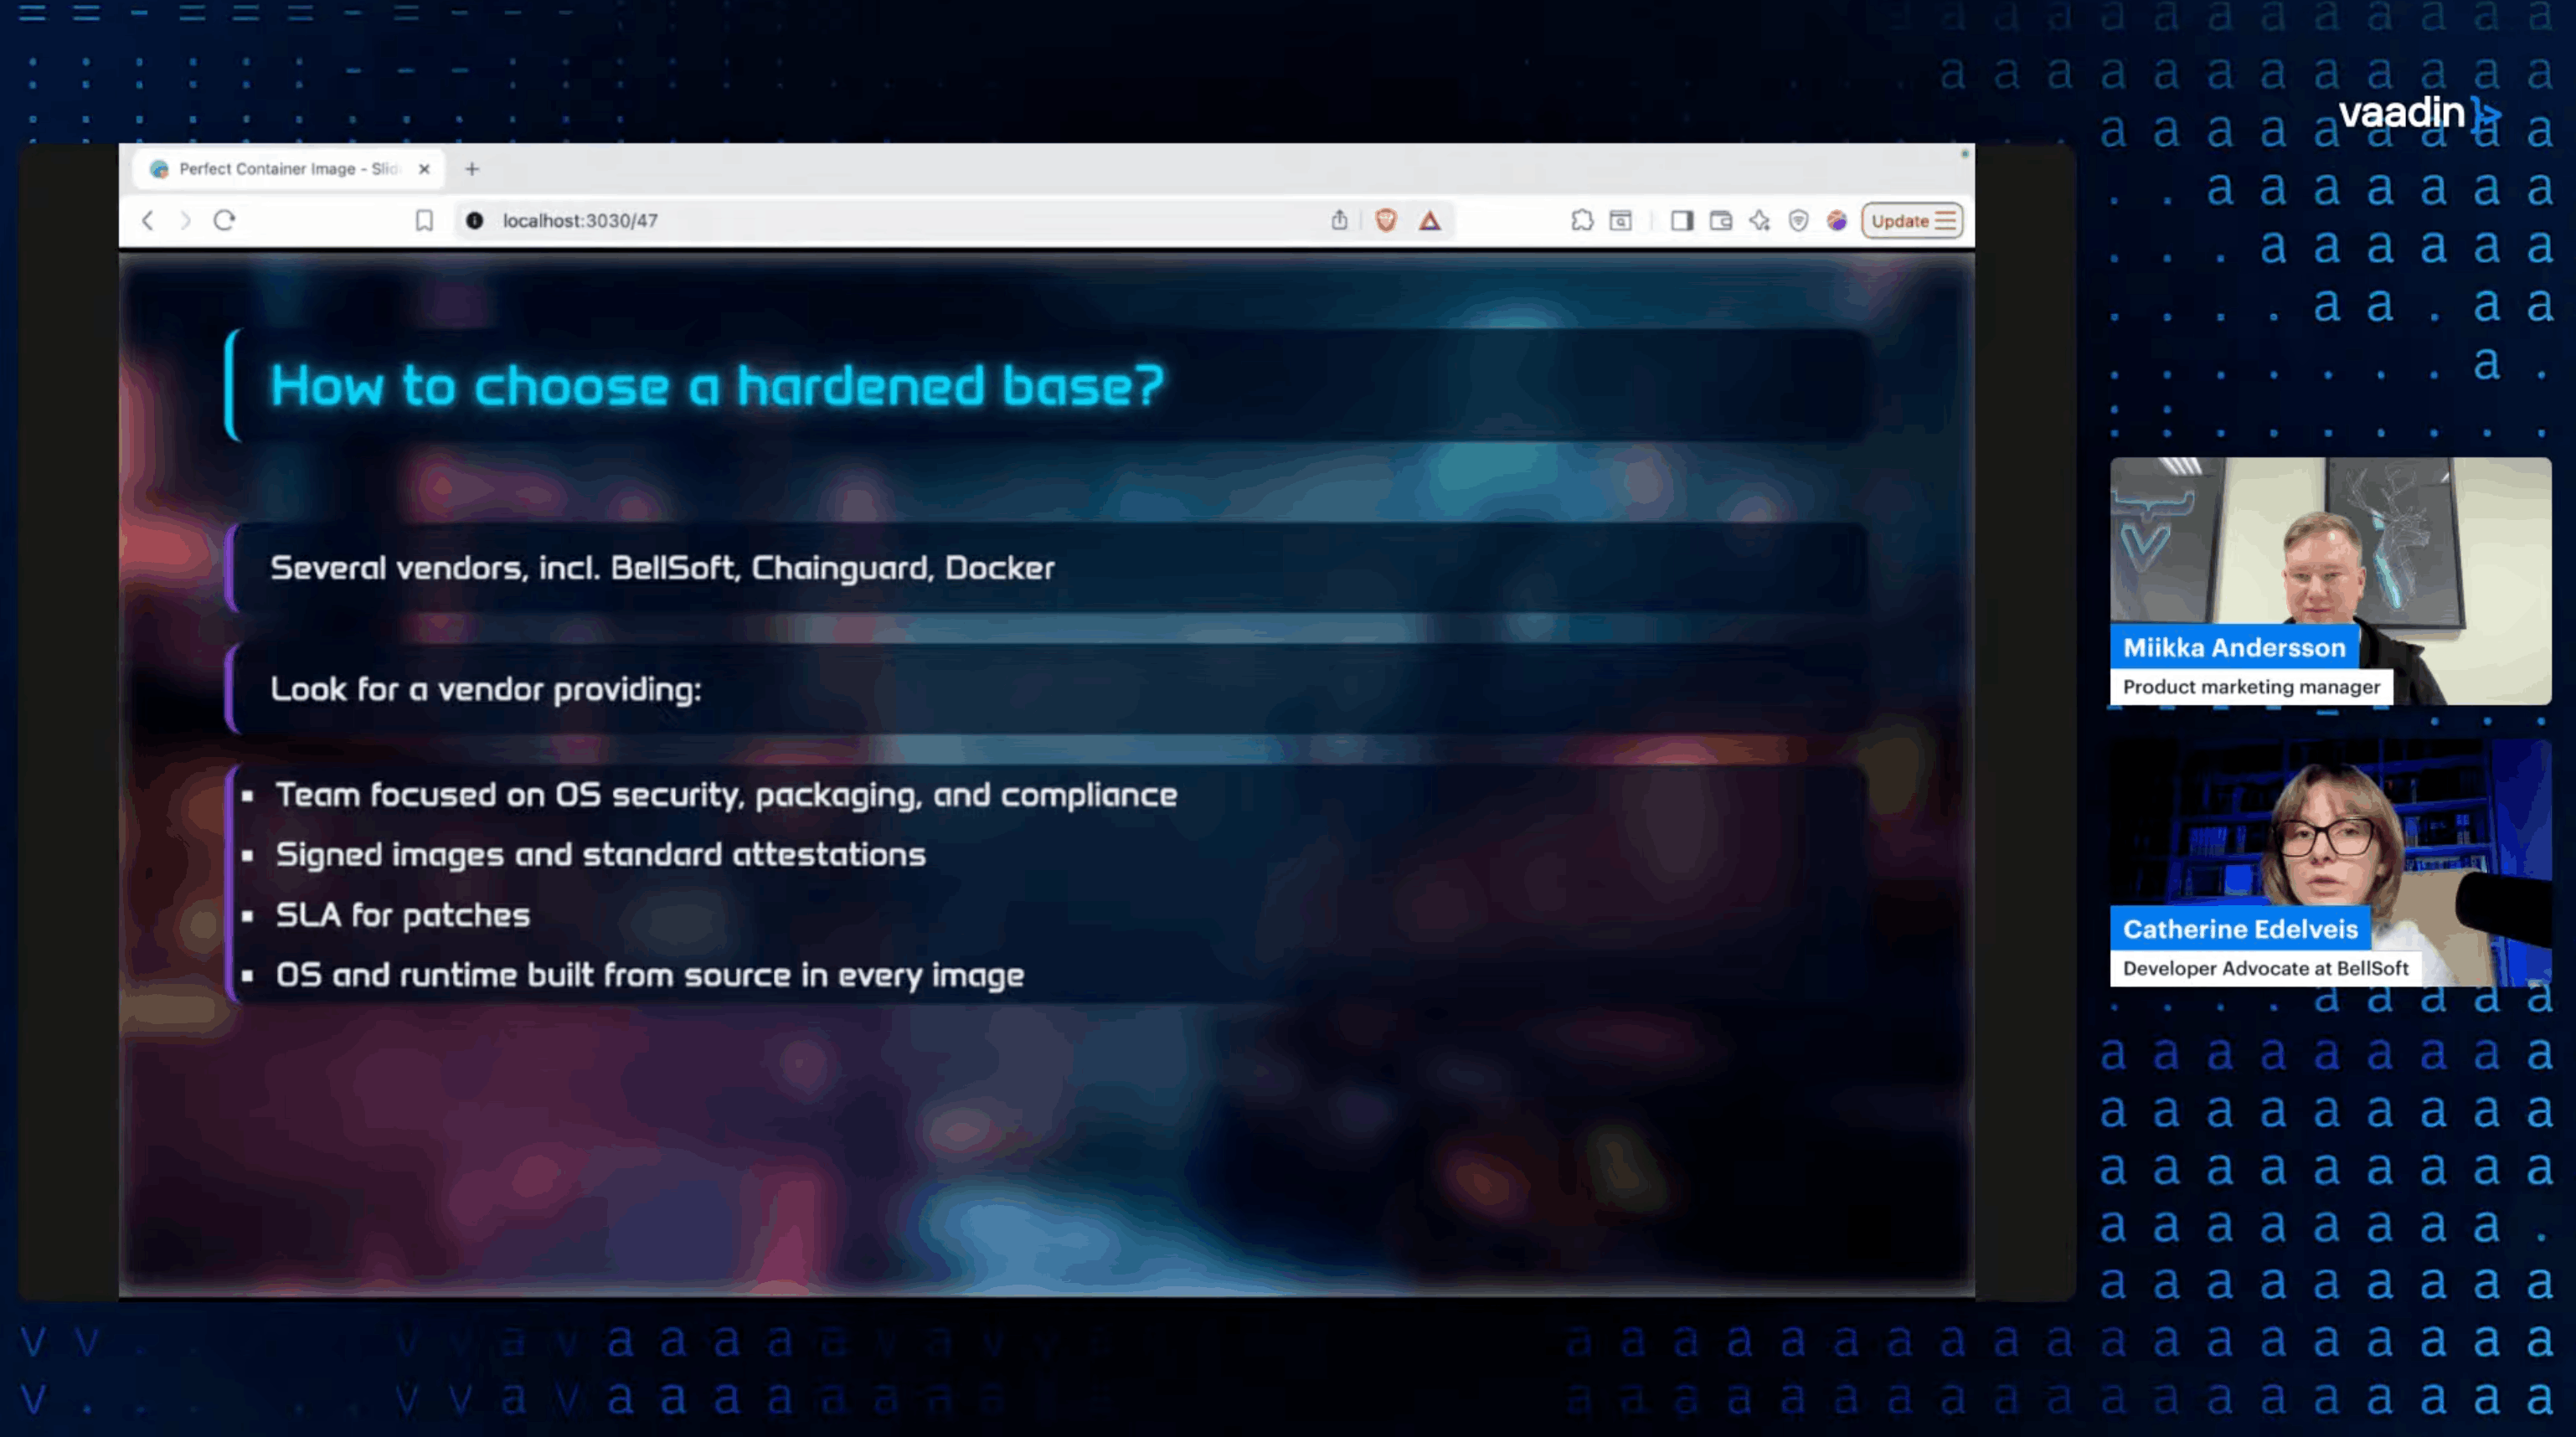Screen dimensions: 2576x1437
Task: Go back using the browser back arrow
Action: 147,220
